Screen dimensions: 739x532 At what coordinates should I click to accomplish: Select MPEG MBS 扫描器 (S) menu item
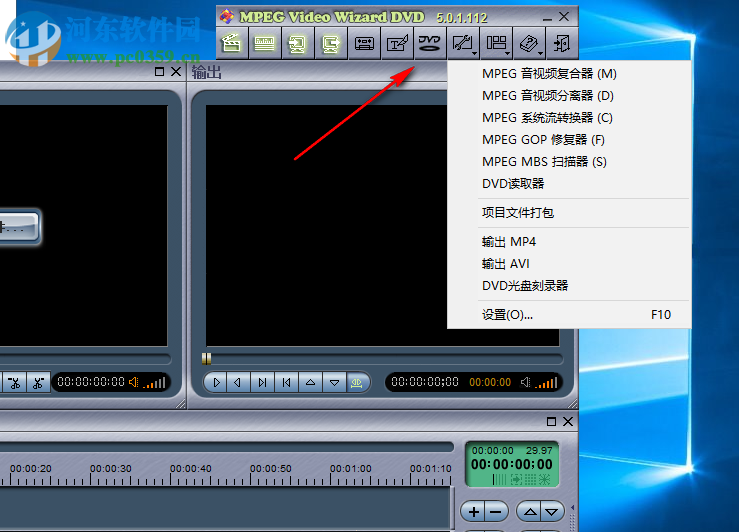(569, 162)
